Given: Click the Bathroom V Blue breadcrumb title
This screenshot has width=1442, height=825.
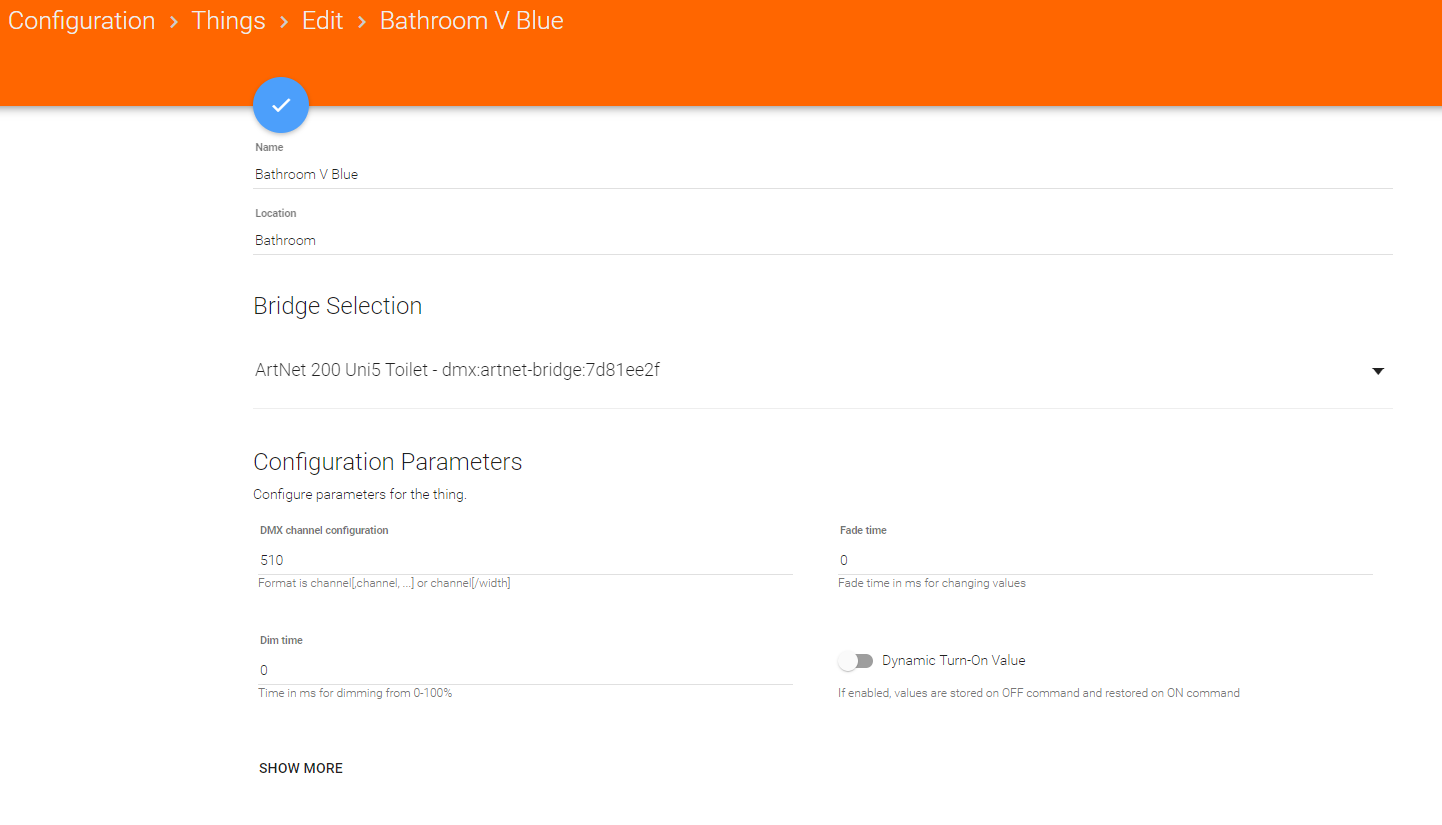Looking at the screenshot, I should tap(471, 21).
